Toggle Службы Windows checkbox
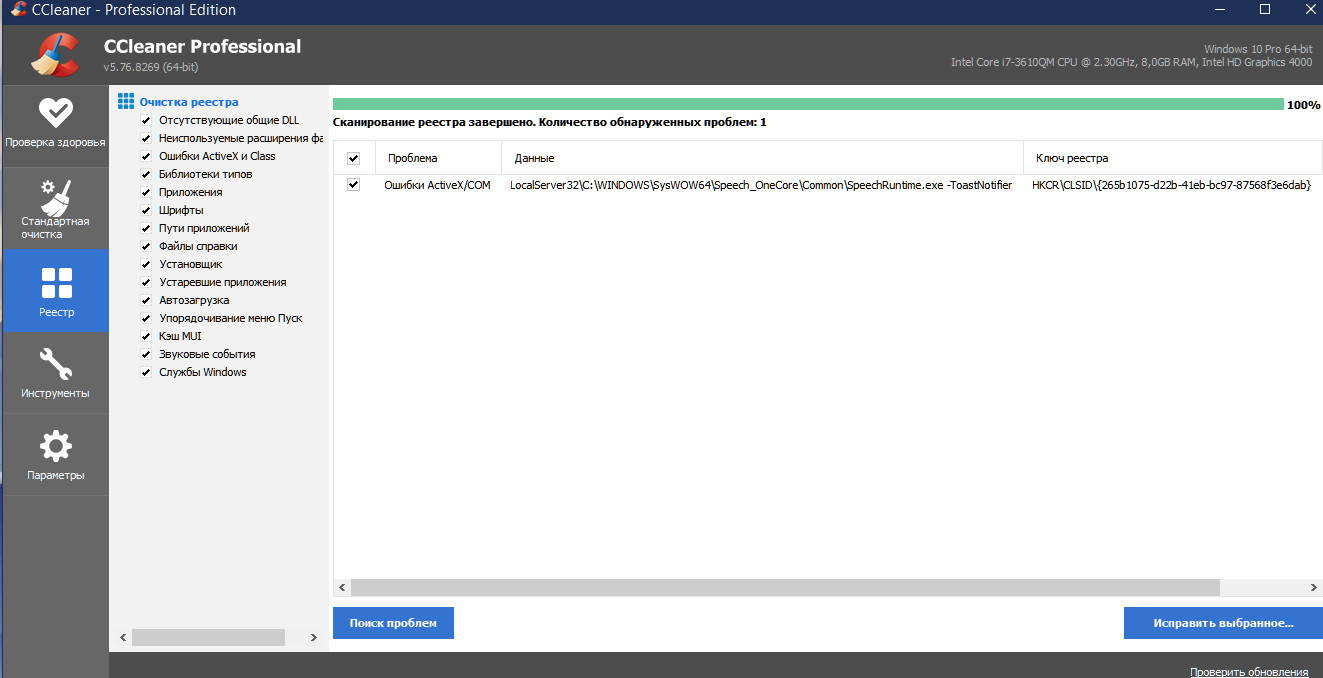The width and height of the screenshot is (1323, 678). (146, 372)
